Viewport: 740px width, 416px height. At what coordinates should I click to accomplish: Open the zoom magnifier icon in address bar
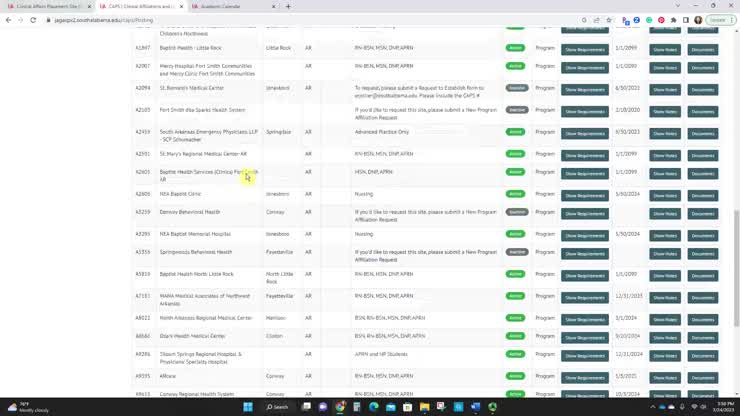pyautogui.click(x=584, y=20)
